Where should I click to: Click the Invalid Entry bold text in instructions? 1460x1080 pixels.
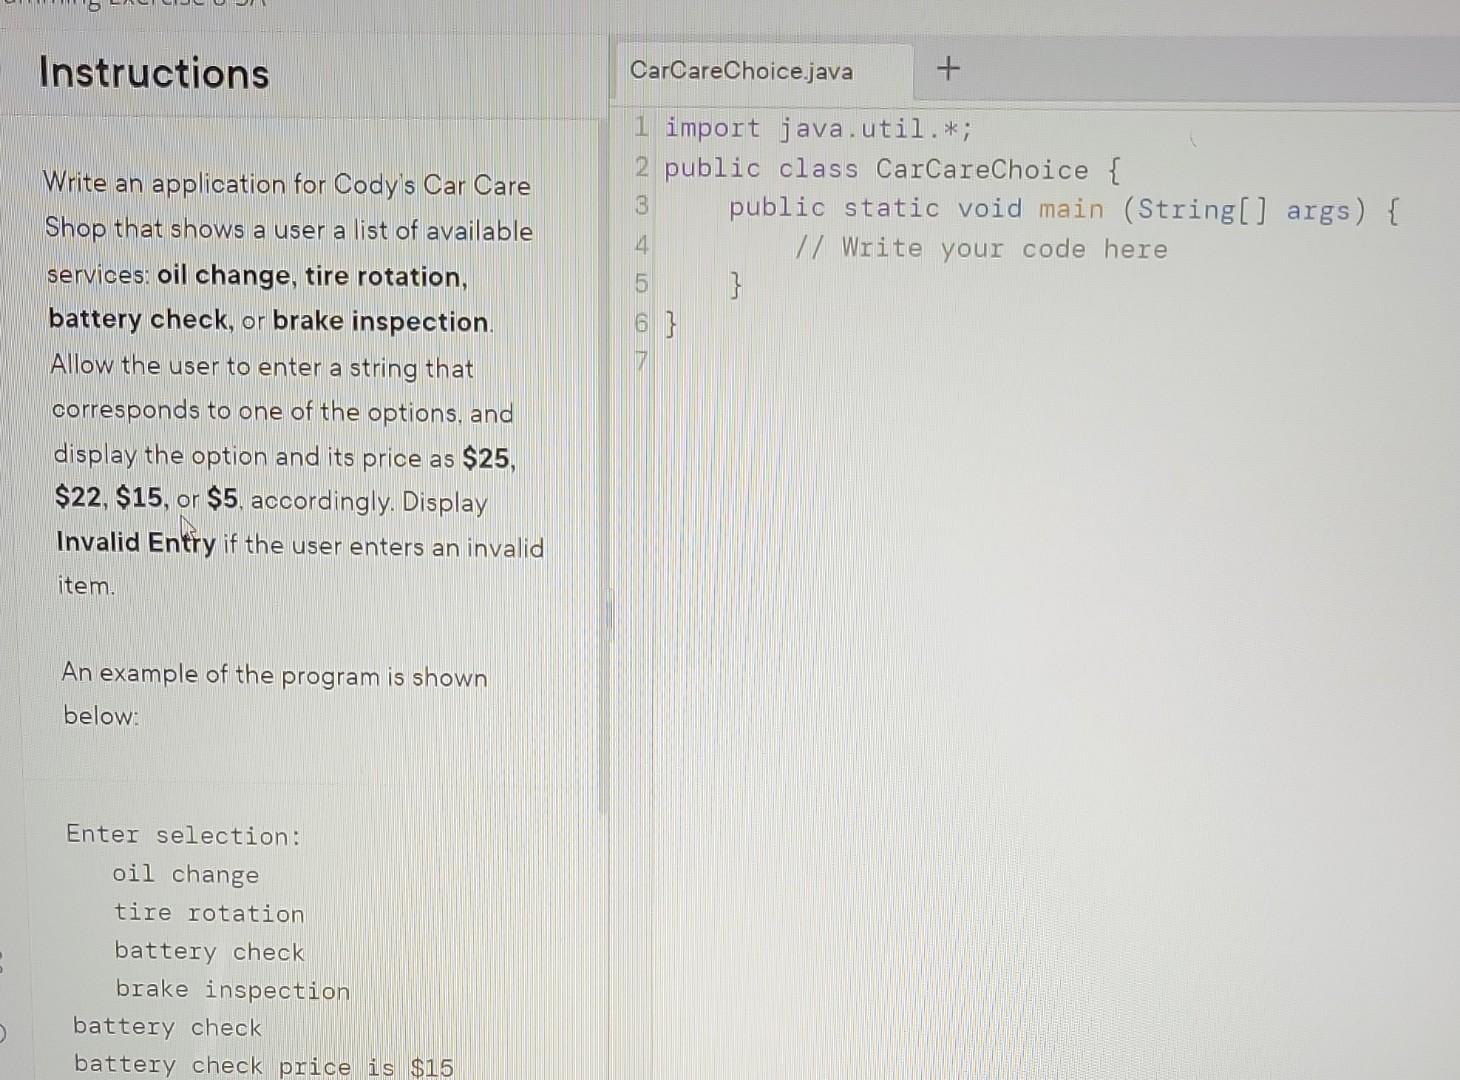(x=135, y=543)
